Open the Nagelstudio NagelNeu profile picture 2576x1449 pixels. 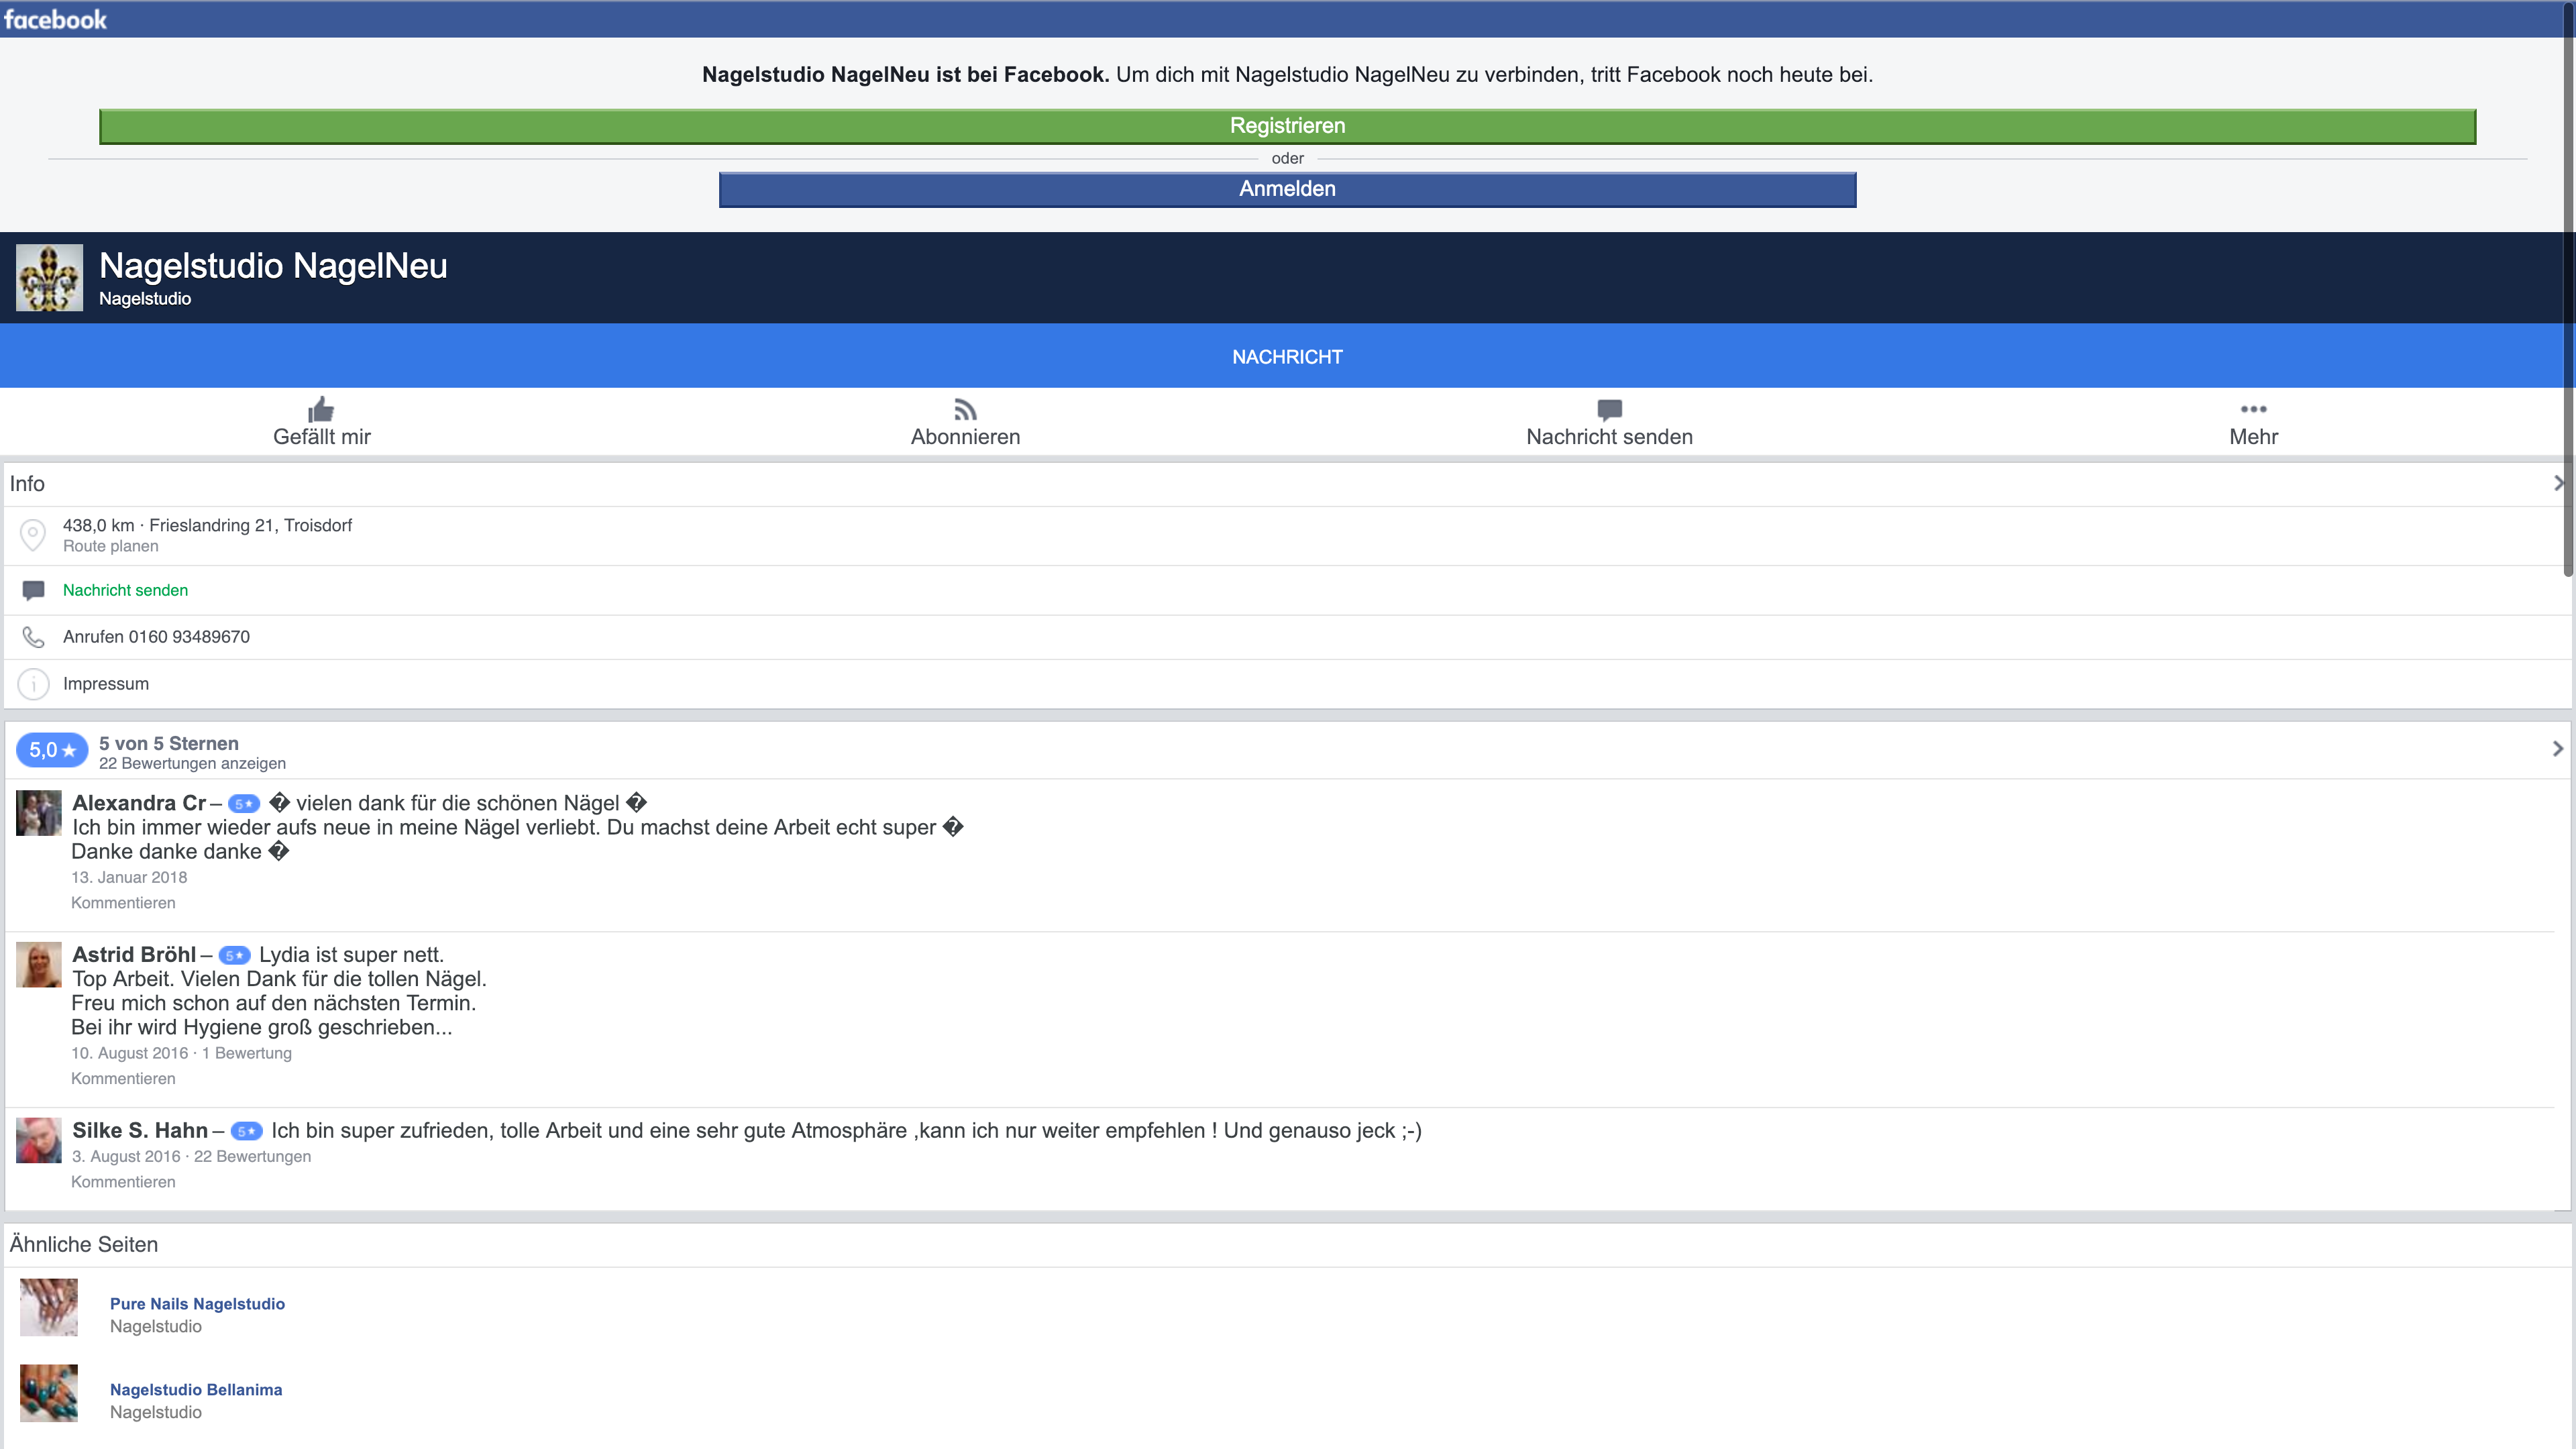tap(49, 277)
